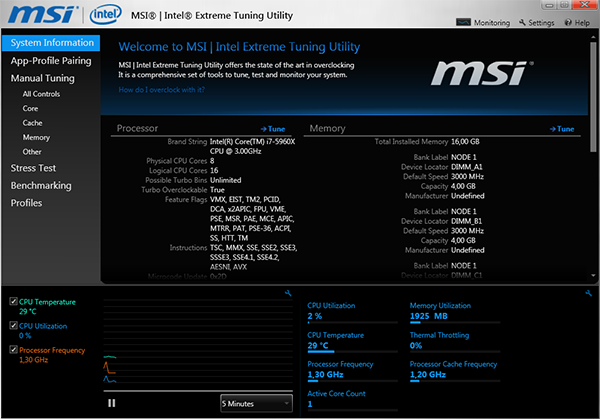Open App-Profile Pairing section
The width and height of the screenshot is (600, 419).
[x=51, y=61]
